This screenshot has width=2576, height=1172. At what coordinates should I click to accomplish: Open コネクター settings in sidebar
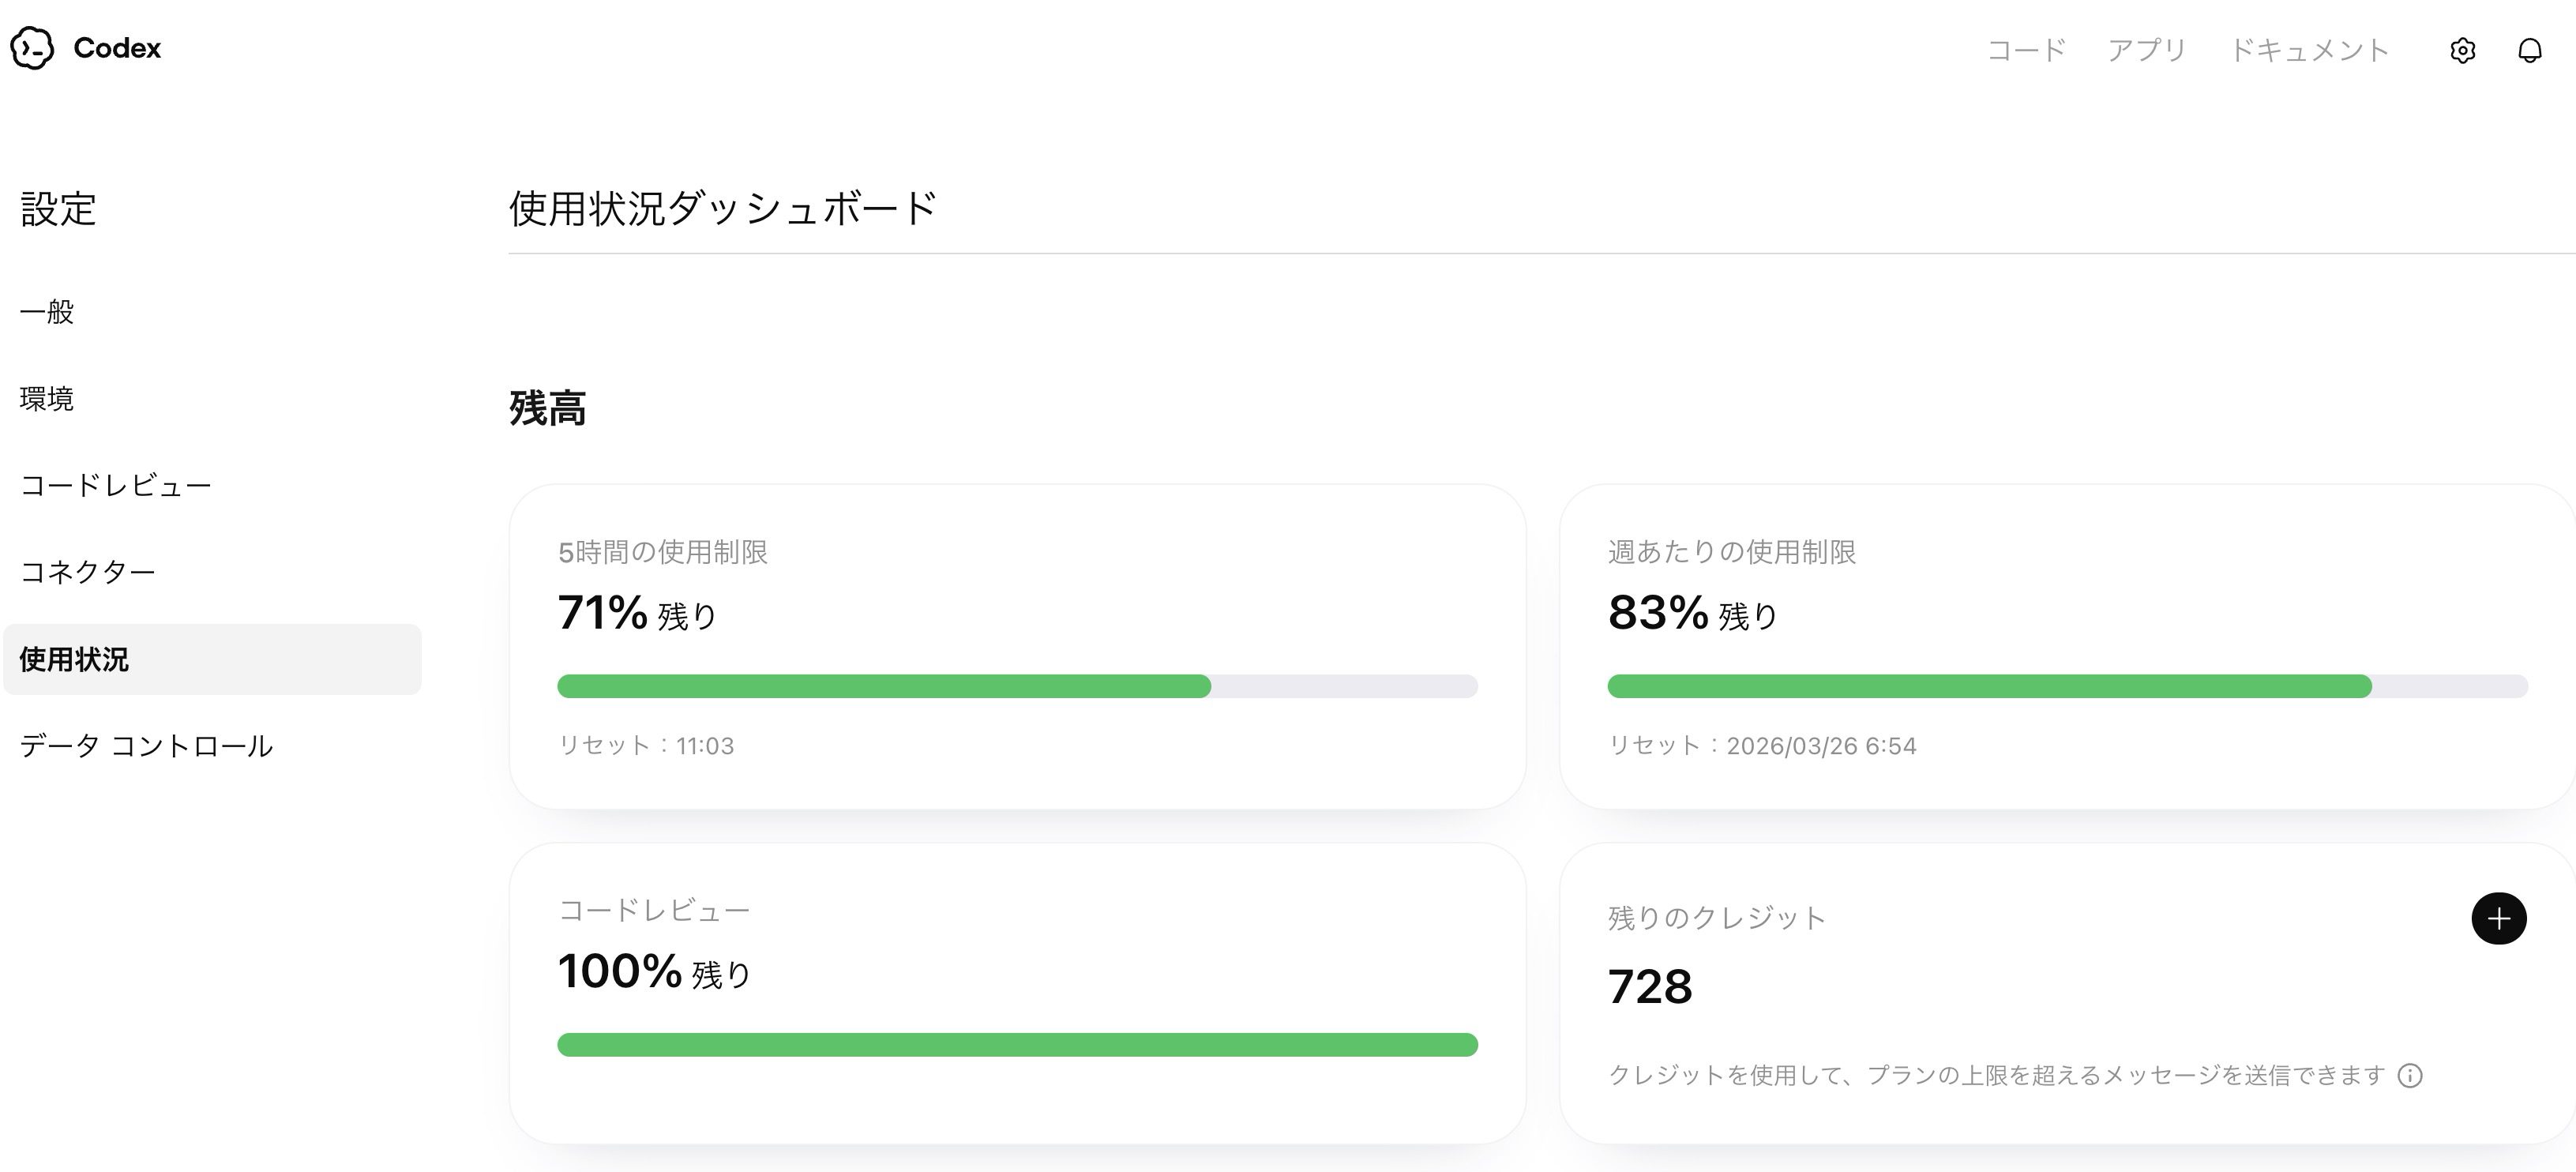[x=88, y=572]
